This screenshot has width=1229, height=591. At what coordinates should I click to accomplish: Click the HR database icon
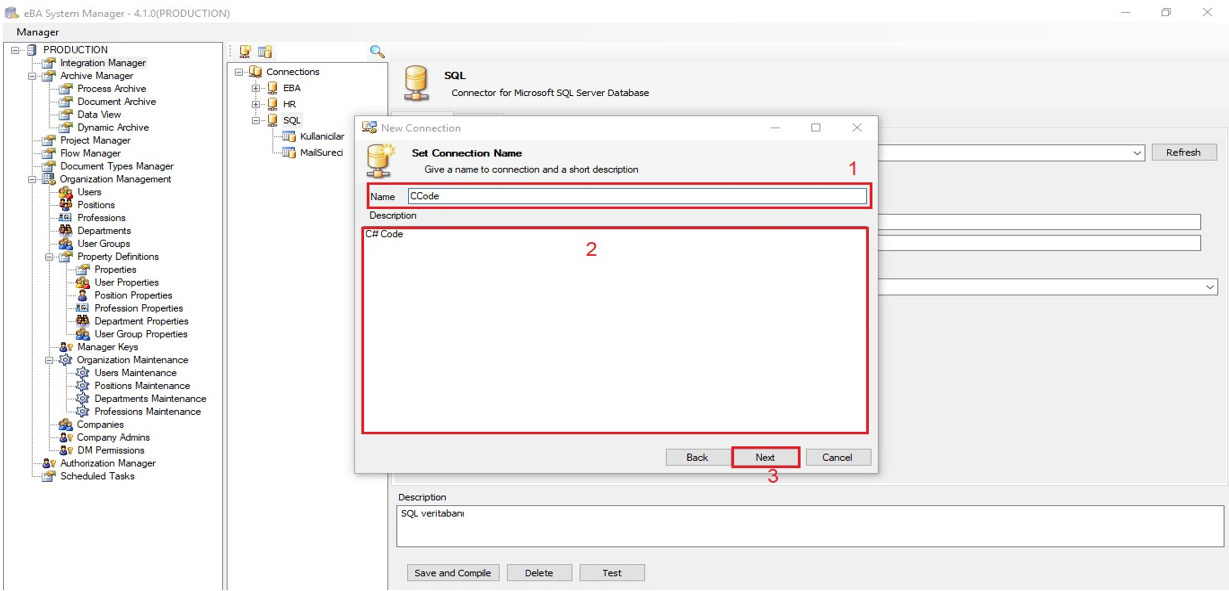pyautogui.click(x=272, y=104)
